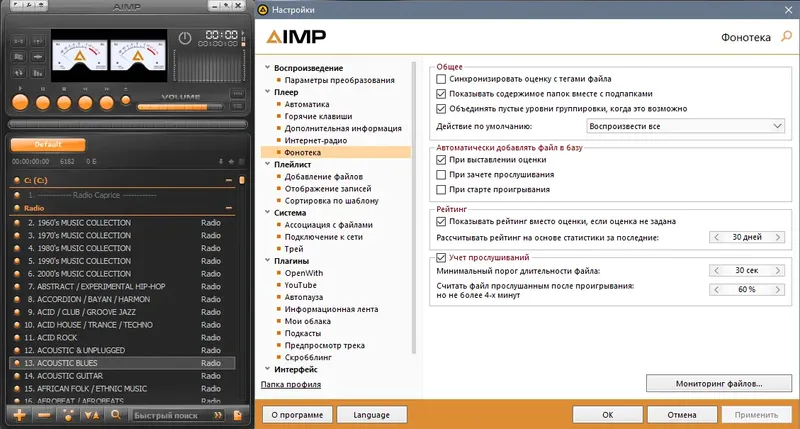Image resolution: width=800 pixels, height=429 pixels.
Task: Skip to next track button
Action: [107, 103]
